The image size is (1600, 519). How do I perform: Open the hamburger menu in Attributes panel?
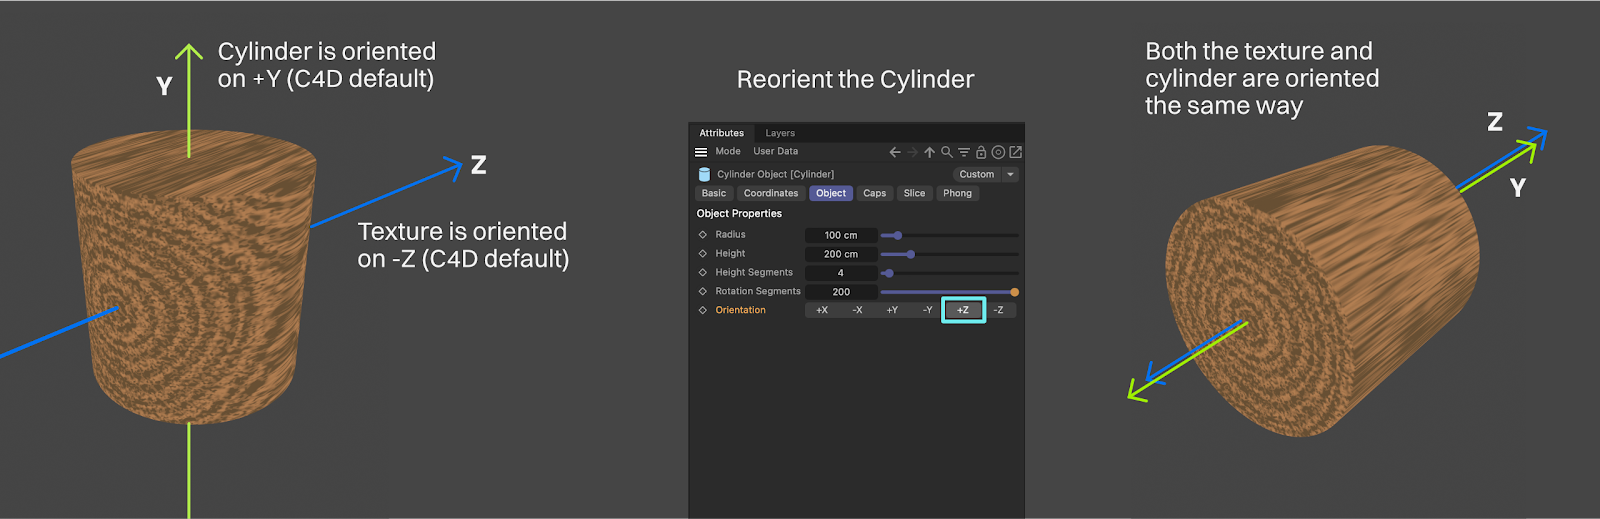[x=701, y=152]
